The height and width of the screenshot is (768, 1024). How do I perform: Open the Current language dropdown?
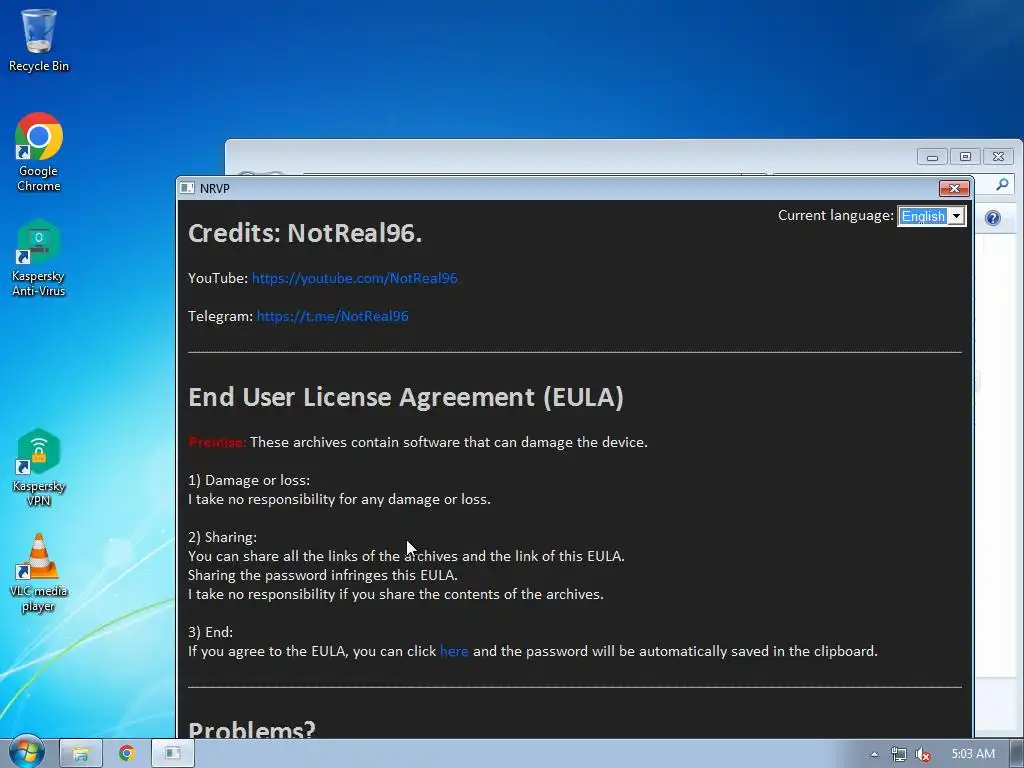point(931,216)
